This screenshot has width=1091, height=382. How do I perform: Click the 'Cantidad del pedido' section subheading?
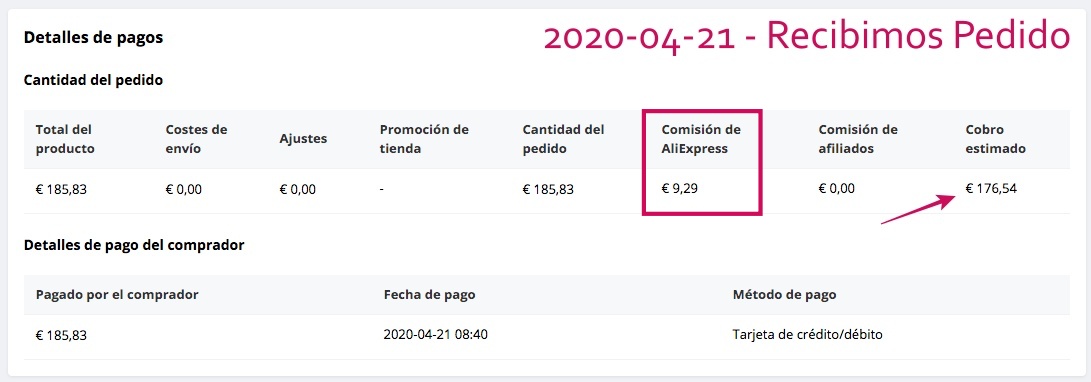coord(93,80)
